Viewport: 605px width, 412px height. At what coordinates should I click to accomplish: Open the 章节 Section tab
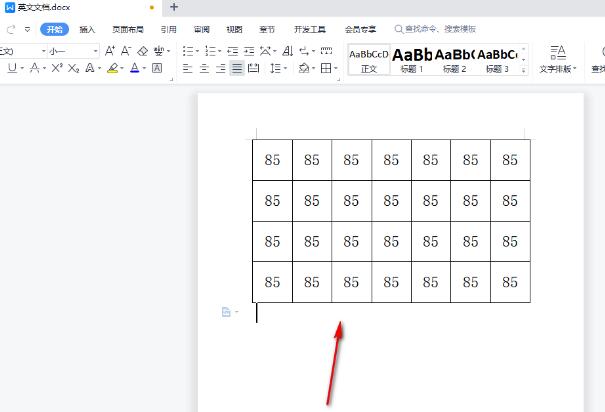pyautogui.click(x=267, y=29)
